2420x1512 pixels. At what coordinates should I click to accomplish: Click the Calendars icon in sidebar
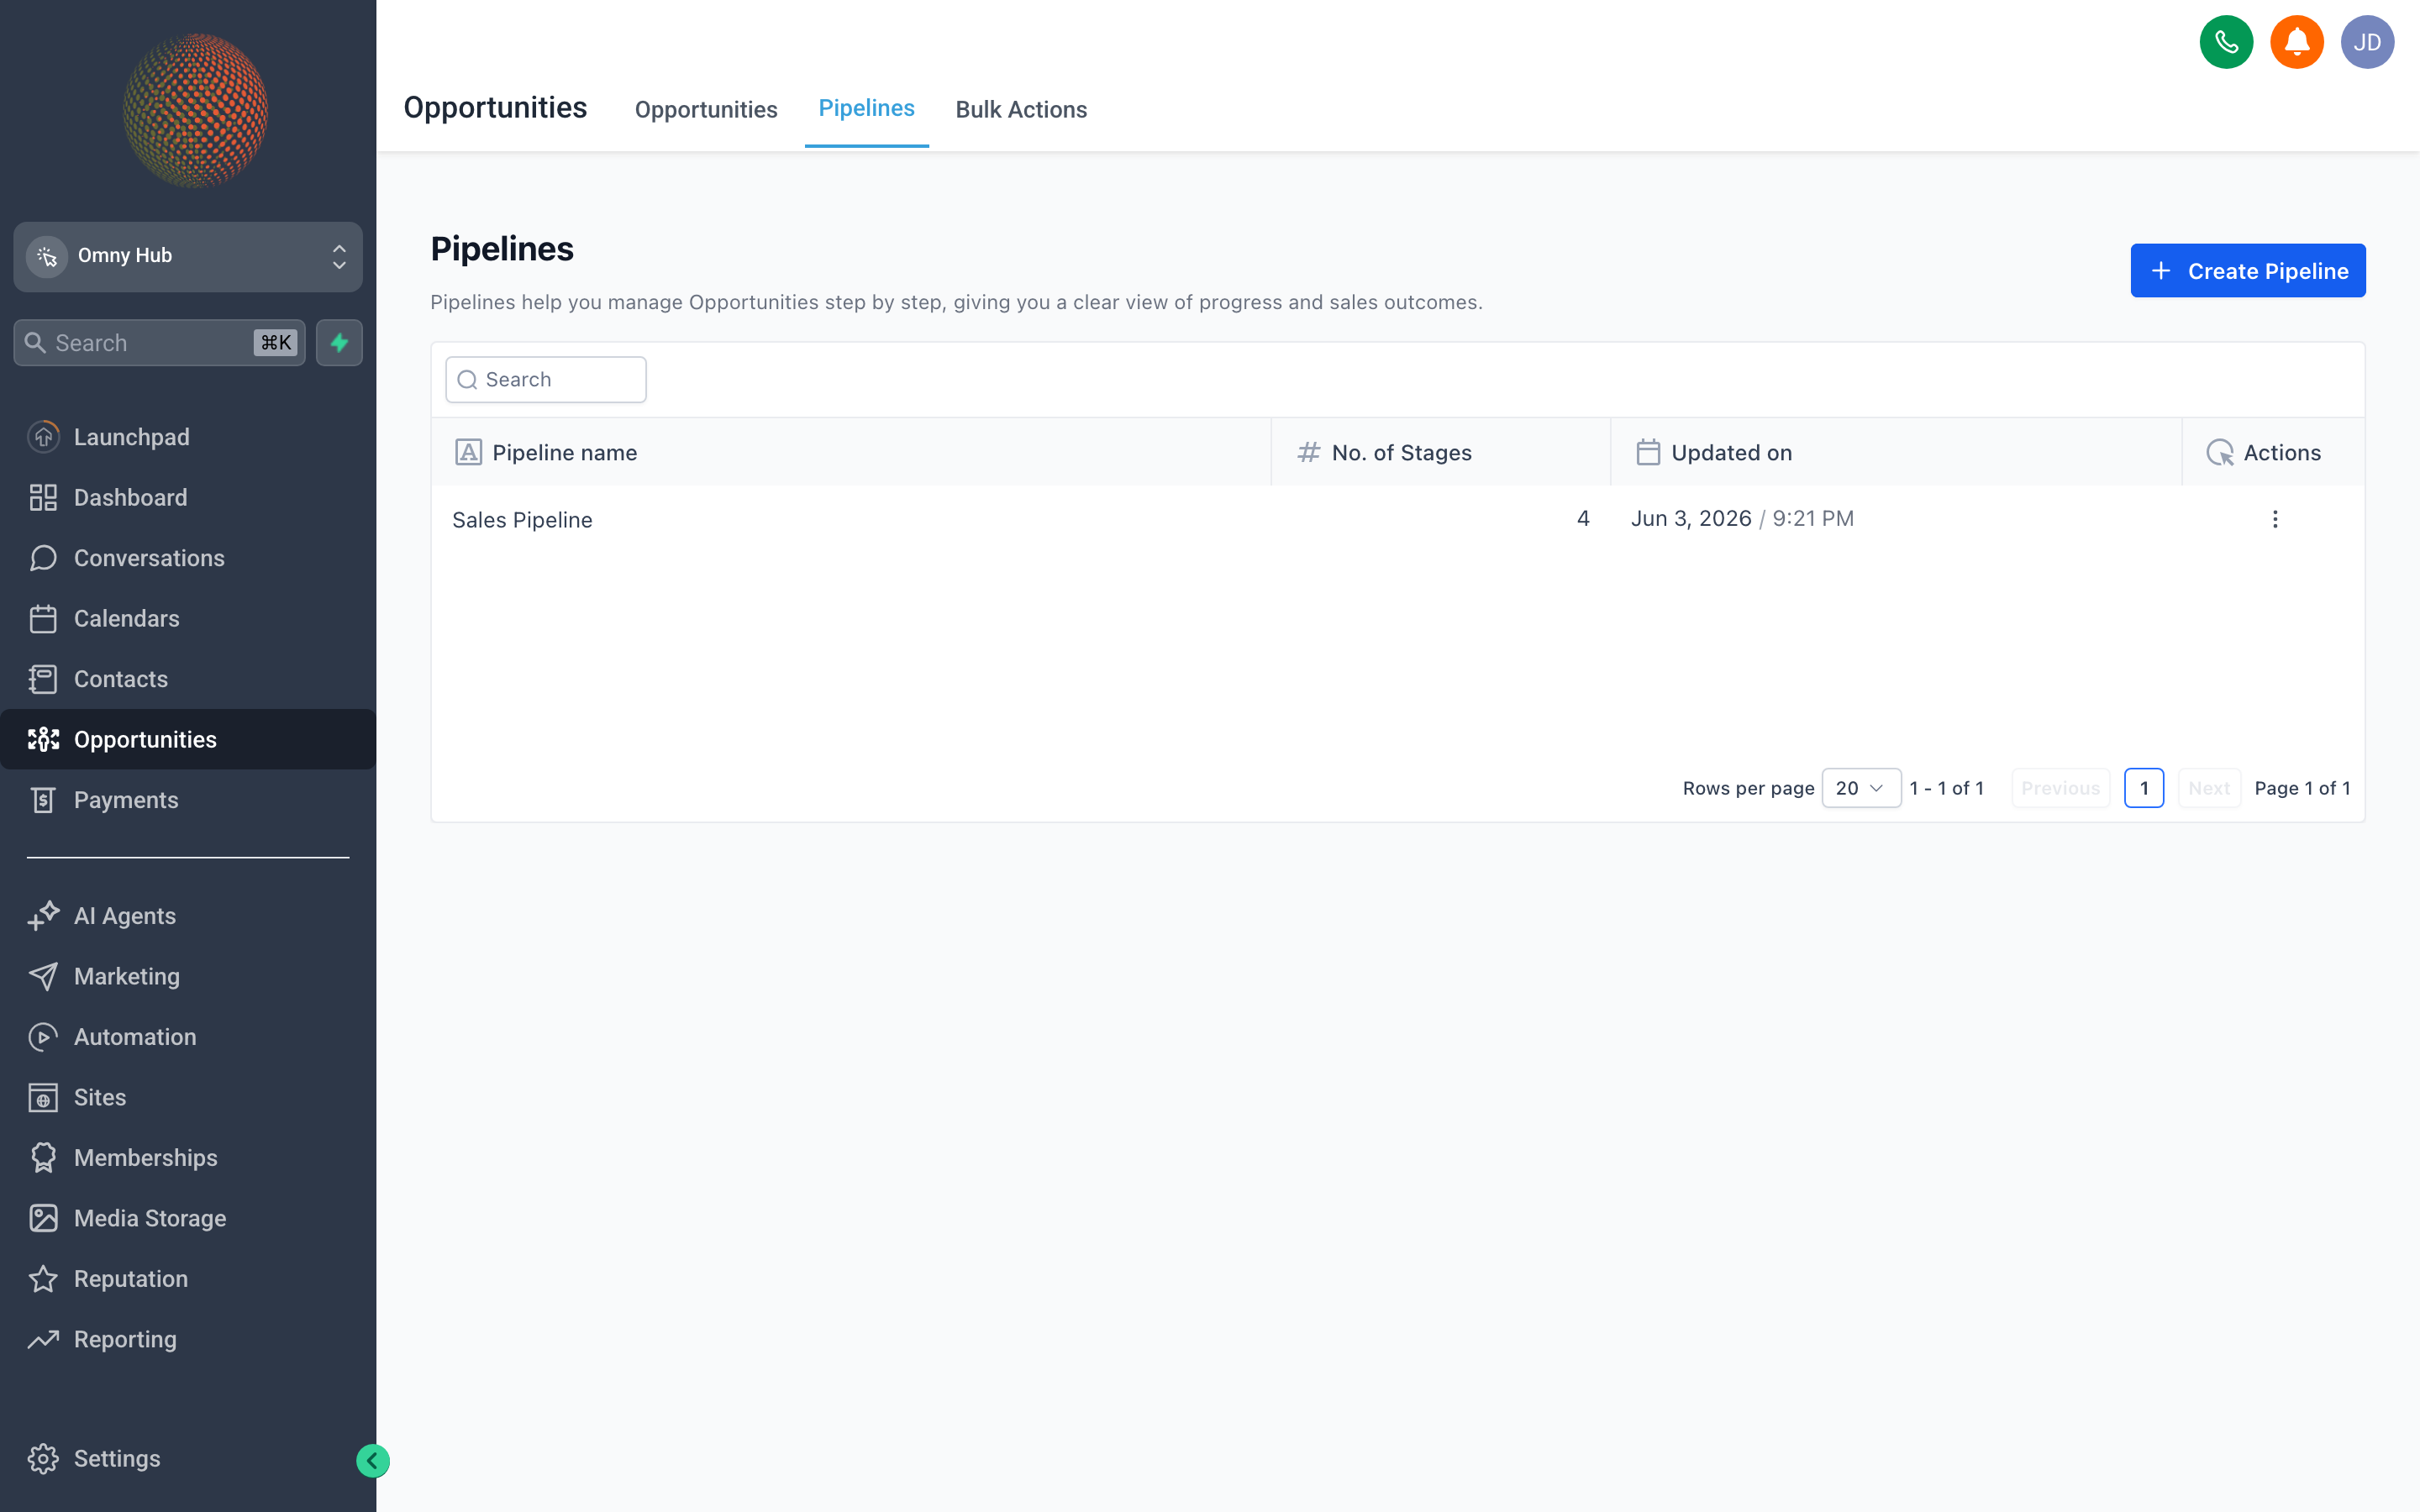[43, 618]
